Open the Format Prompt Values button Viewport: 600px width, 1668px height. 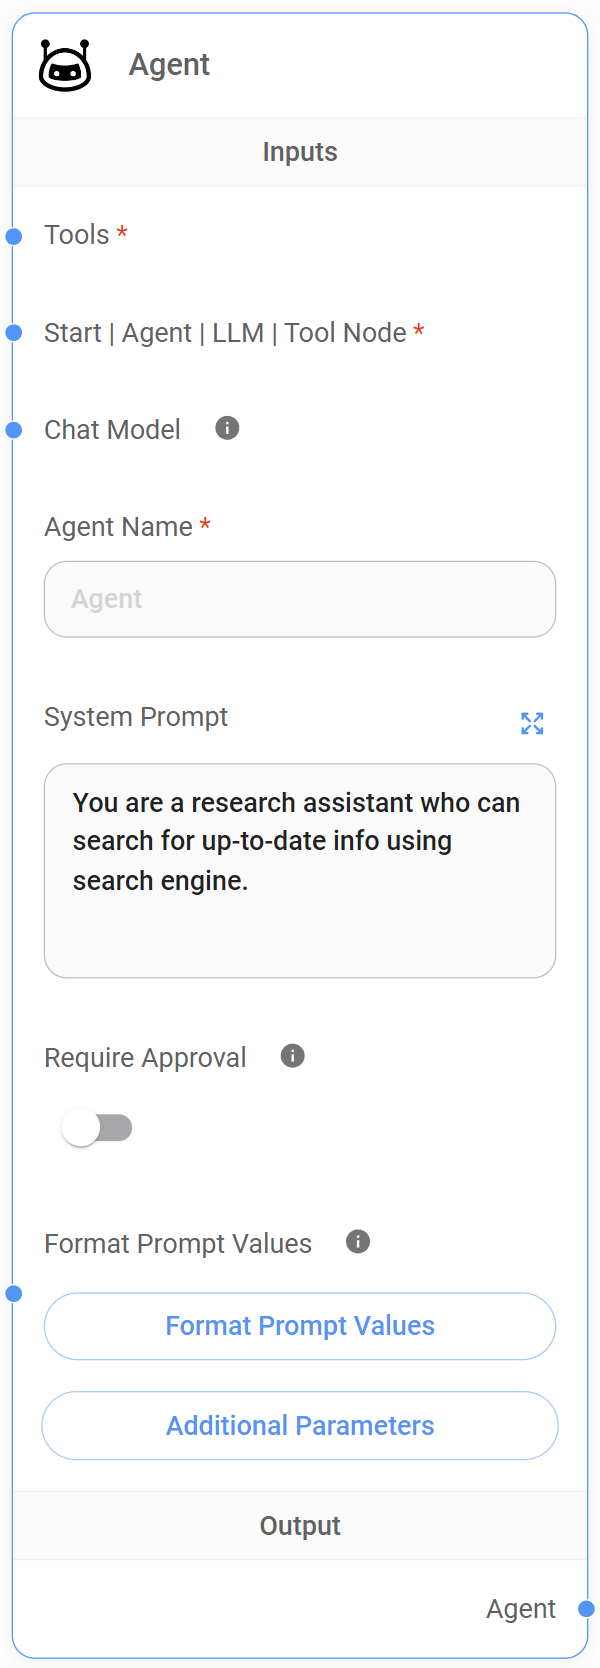(300, 1326)
